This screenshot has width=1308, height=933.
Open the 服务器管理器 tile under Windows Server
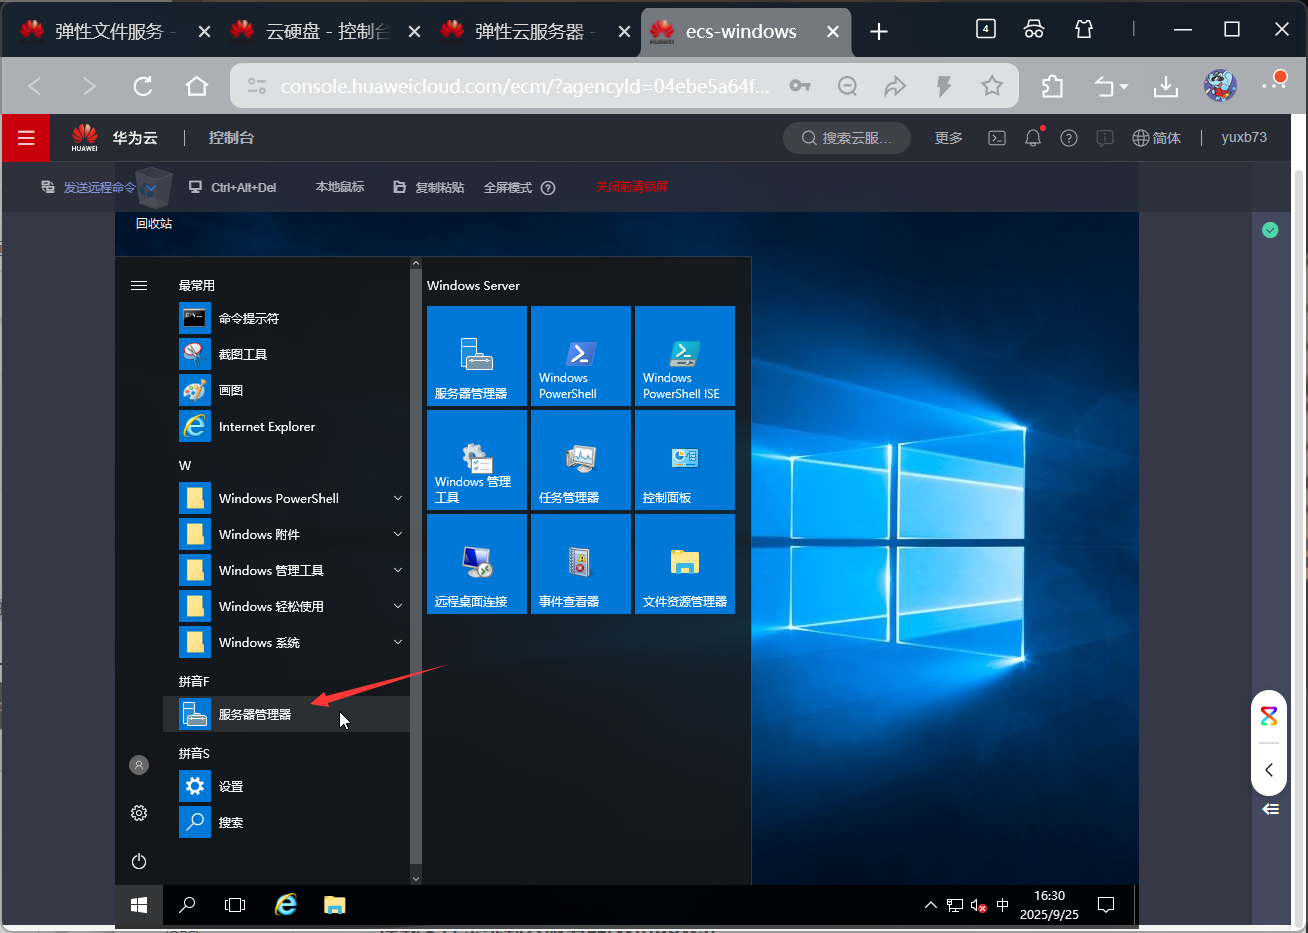coord(477,356)
